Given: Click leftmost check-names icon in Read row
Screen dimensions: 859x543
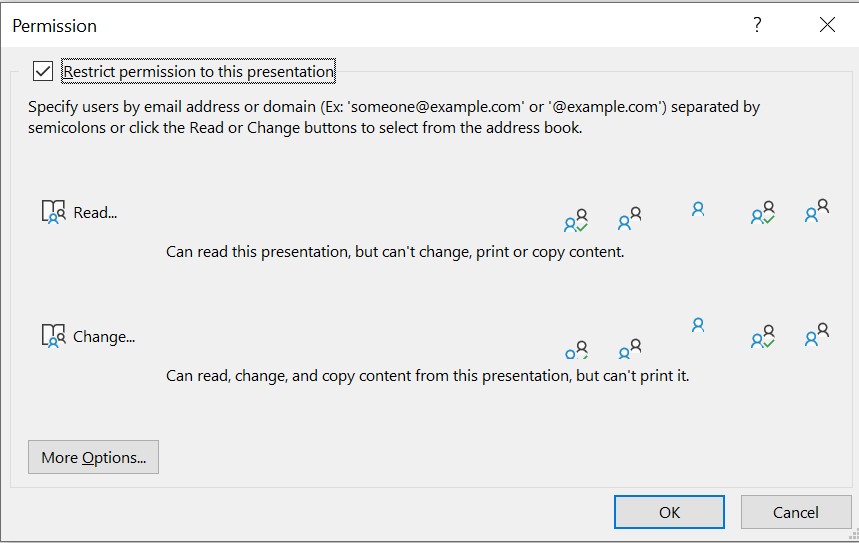Looking at the screenshot, I should coord(576,220).
